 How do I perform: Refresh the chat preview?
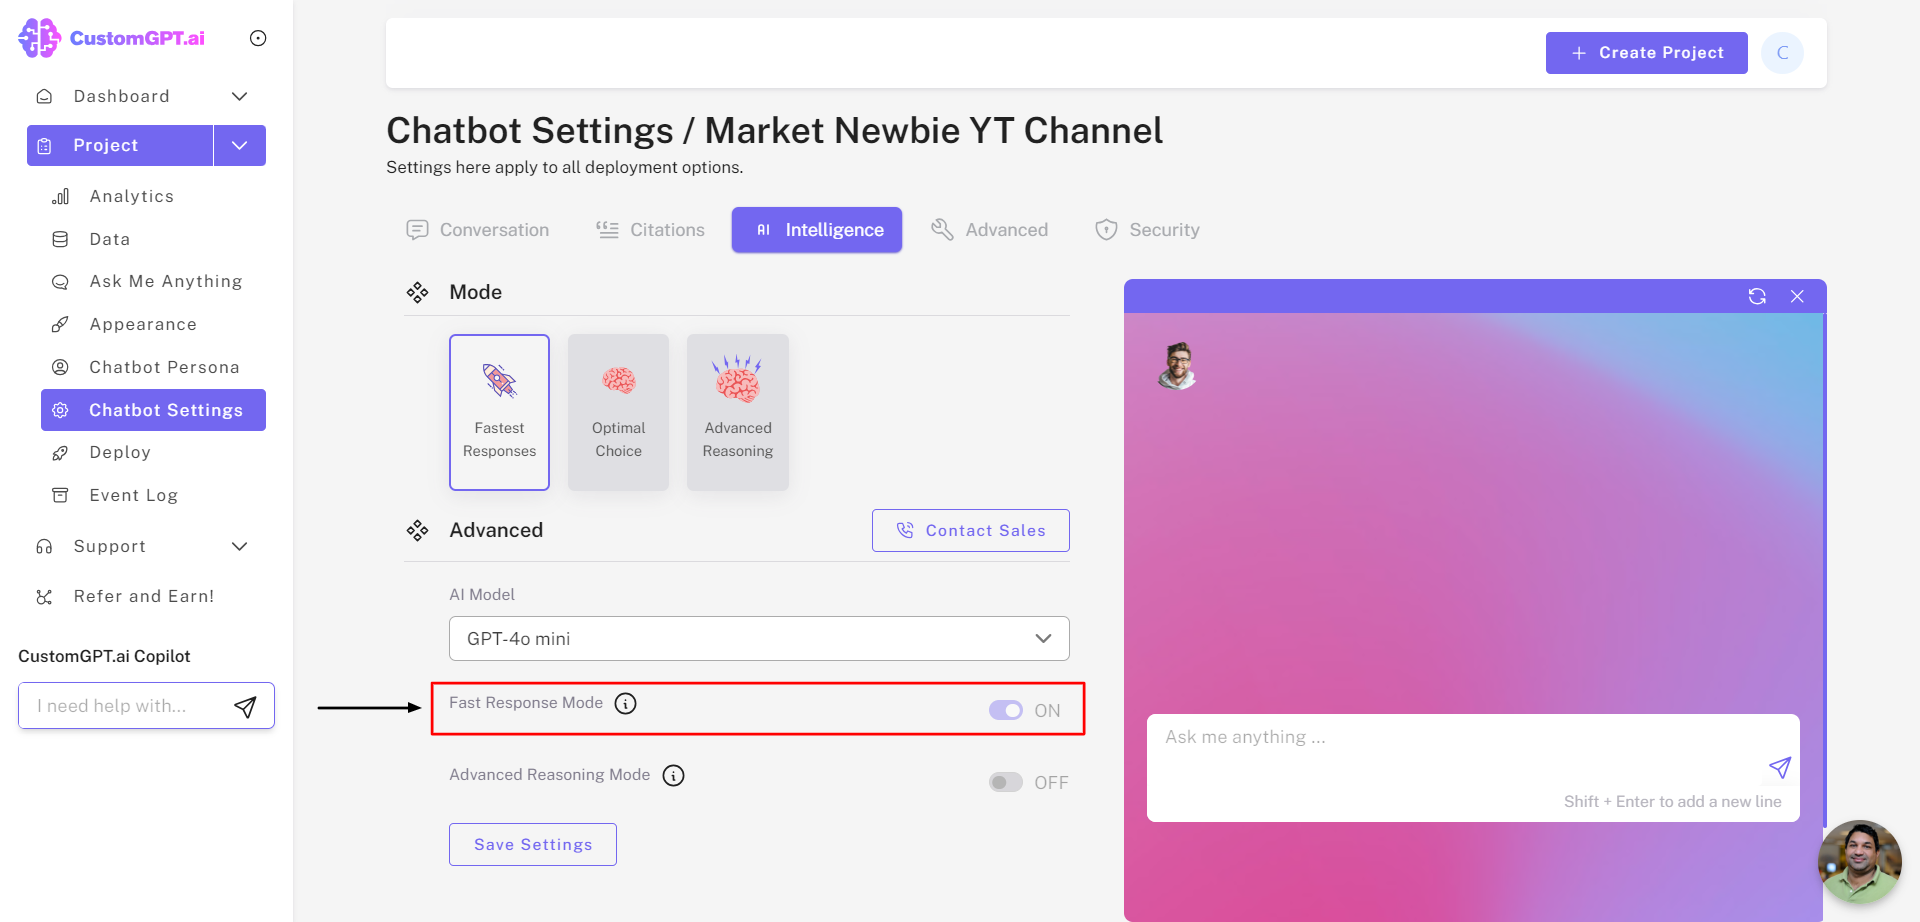[1757, 296]
